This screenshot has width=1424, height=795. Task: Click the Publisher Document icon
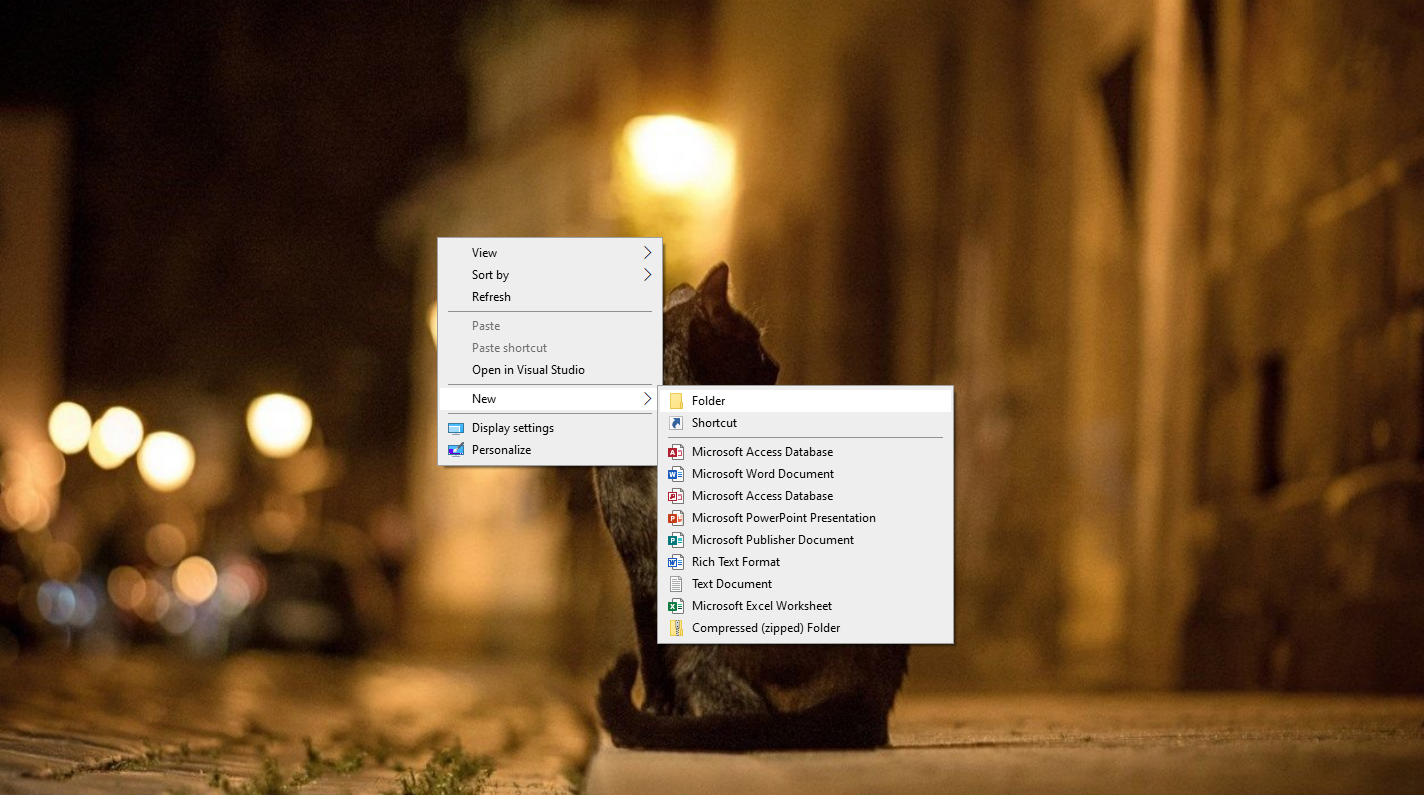[676, 540]
